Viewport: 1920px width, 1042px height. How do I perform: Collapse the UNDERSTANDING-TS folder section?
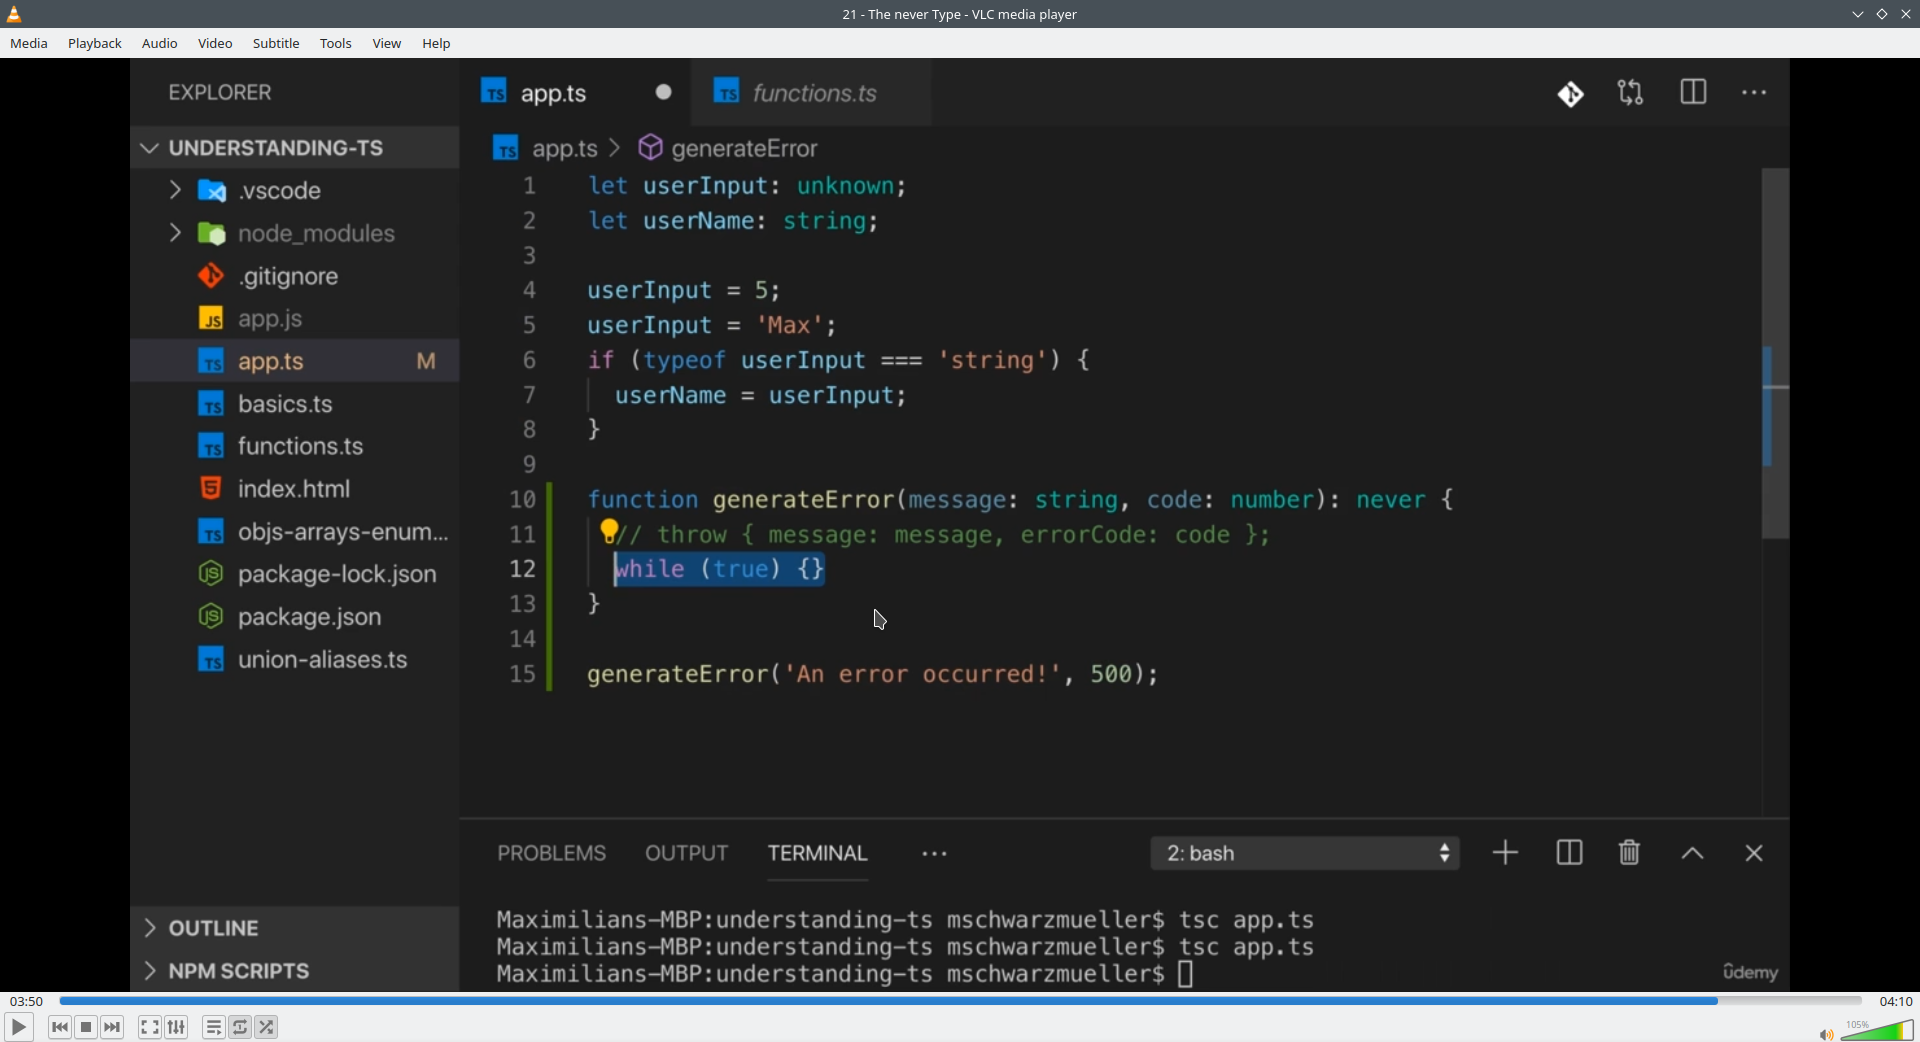click(x=295, y=148)
